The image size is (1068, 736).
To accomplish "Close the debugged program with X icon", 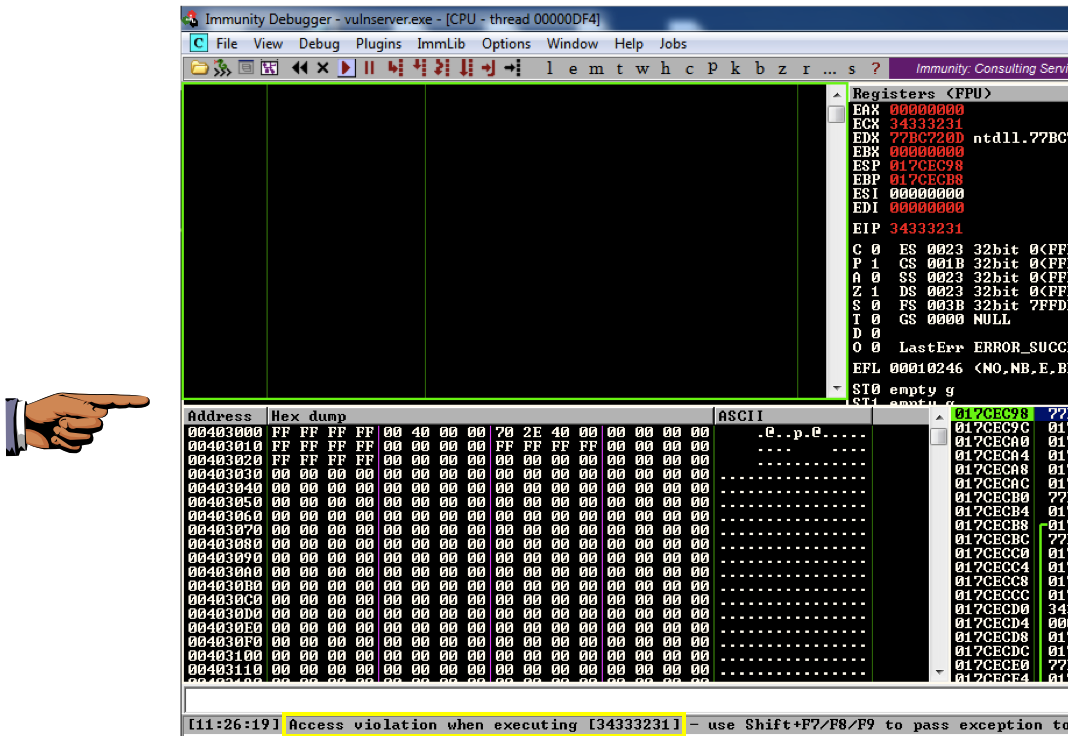I will [323, 68].
